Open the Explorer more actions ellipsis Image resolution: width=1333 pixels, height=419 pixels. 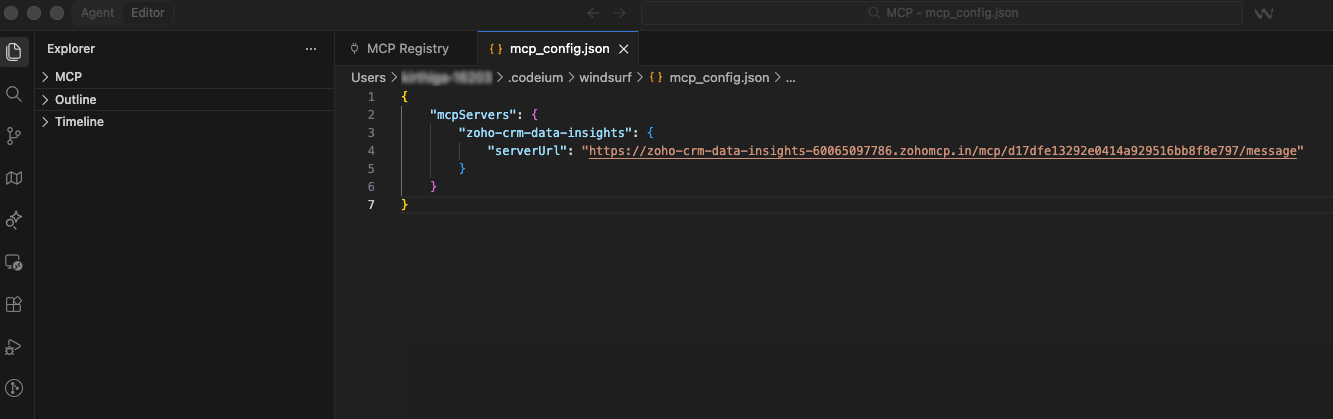(311, 49)
